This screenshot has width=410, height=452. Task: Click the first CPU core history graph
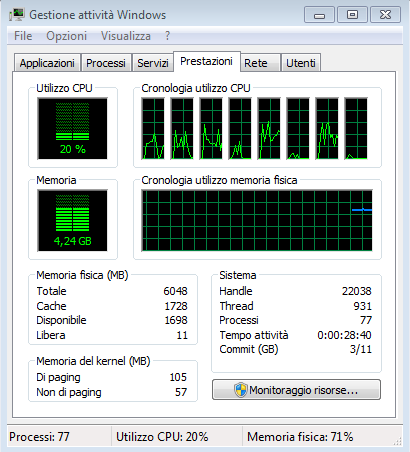153,129
